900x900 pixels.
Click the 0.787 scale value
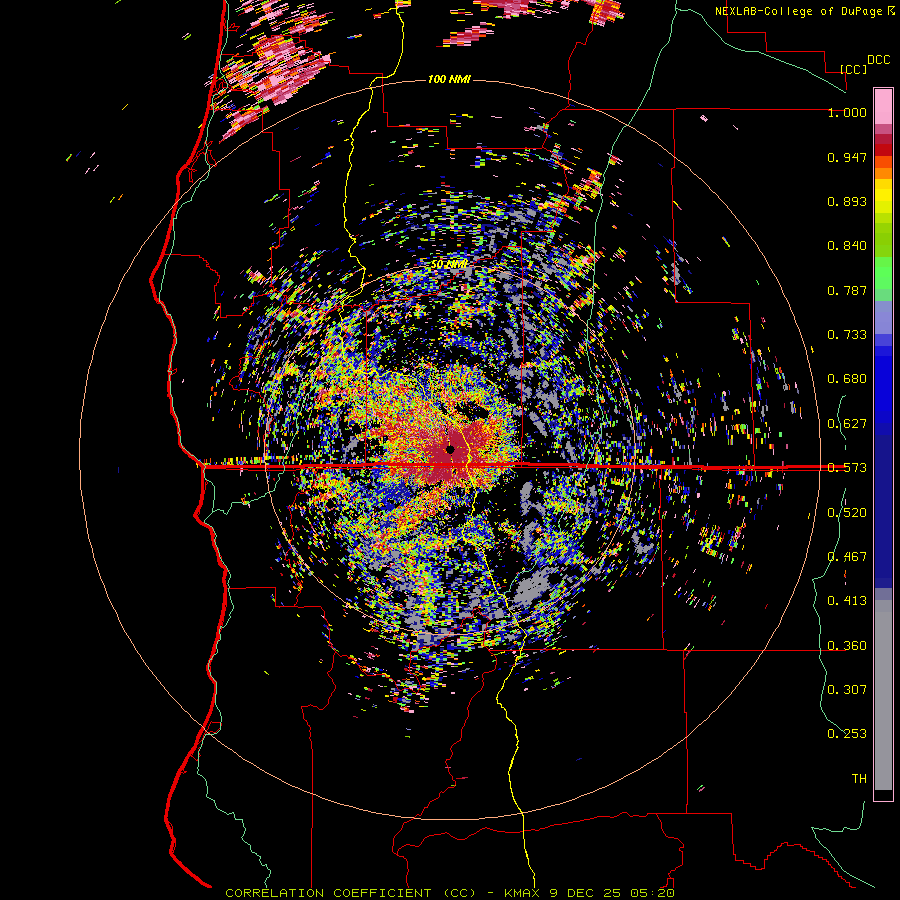(x=847, y=290)
